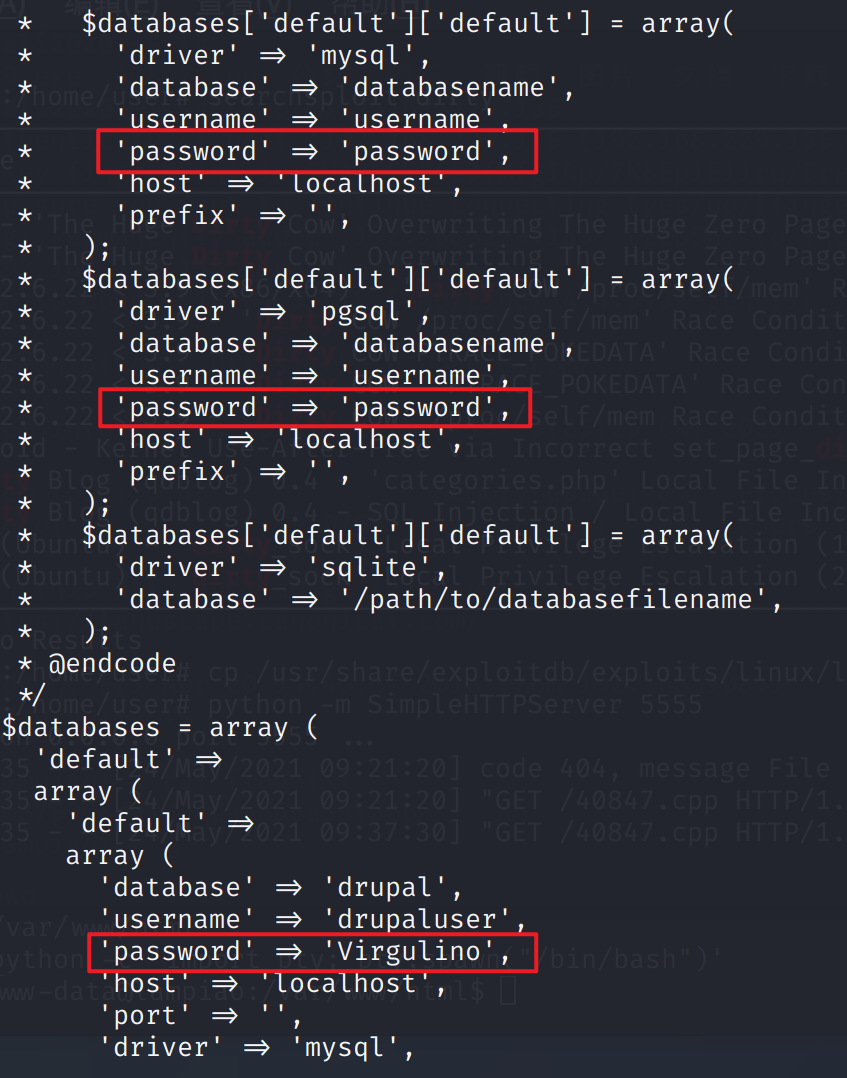Image resolution: width=847 pixels, height=1078 pixels.
Task: Click the 'drupaluser' username value
Action: coord(418,919)
